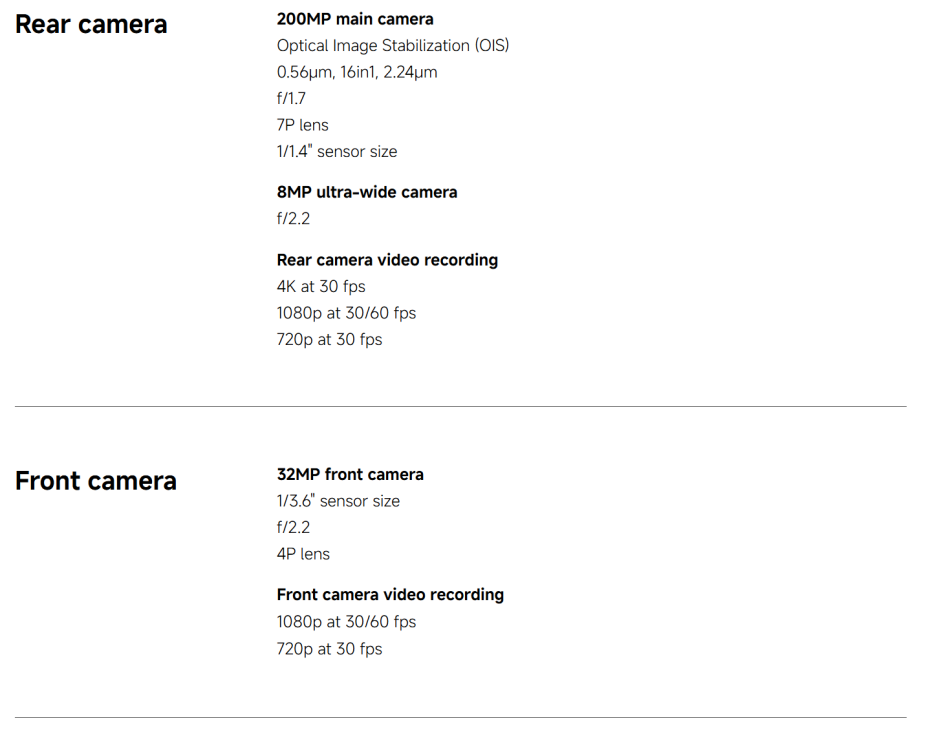The height and width of the screenshot is (739, 950).
Task: Click the 7P lens specification
Action: click(x=302, y=125)
